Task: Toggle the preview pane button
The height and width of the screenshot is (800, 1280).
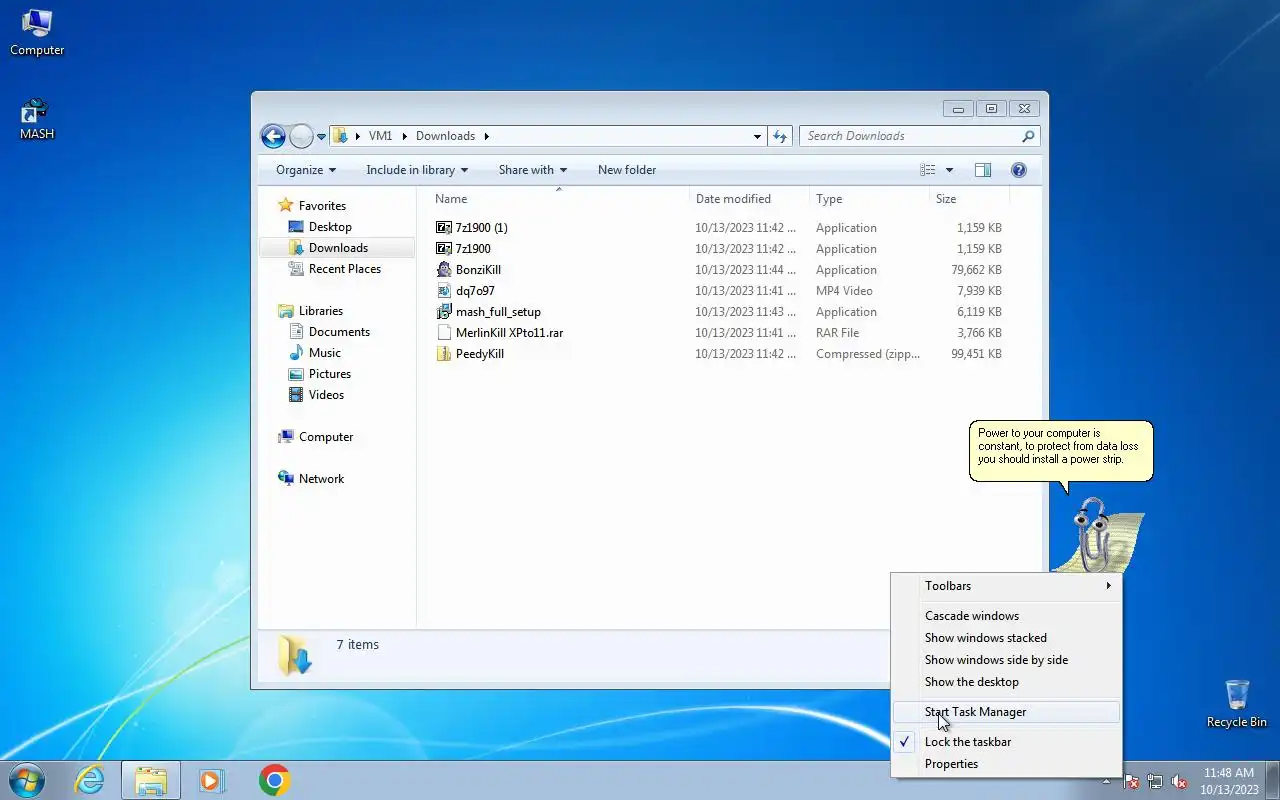Action: pyautogui.click(x=983, y=170)
